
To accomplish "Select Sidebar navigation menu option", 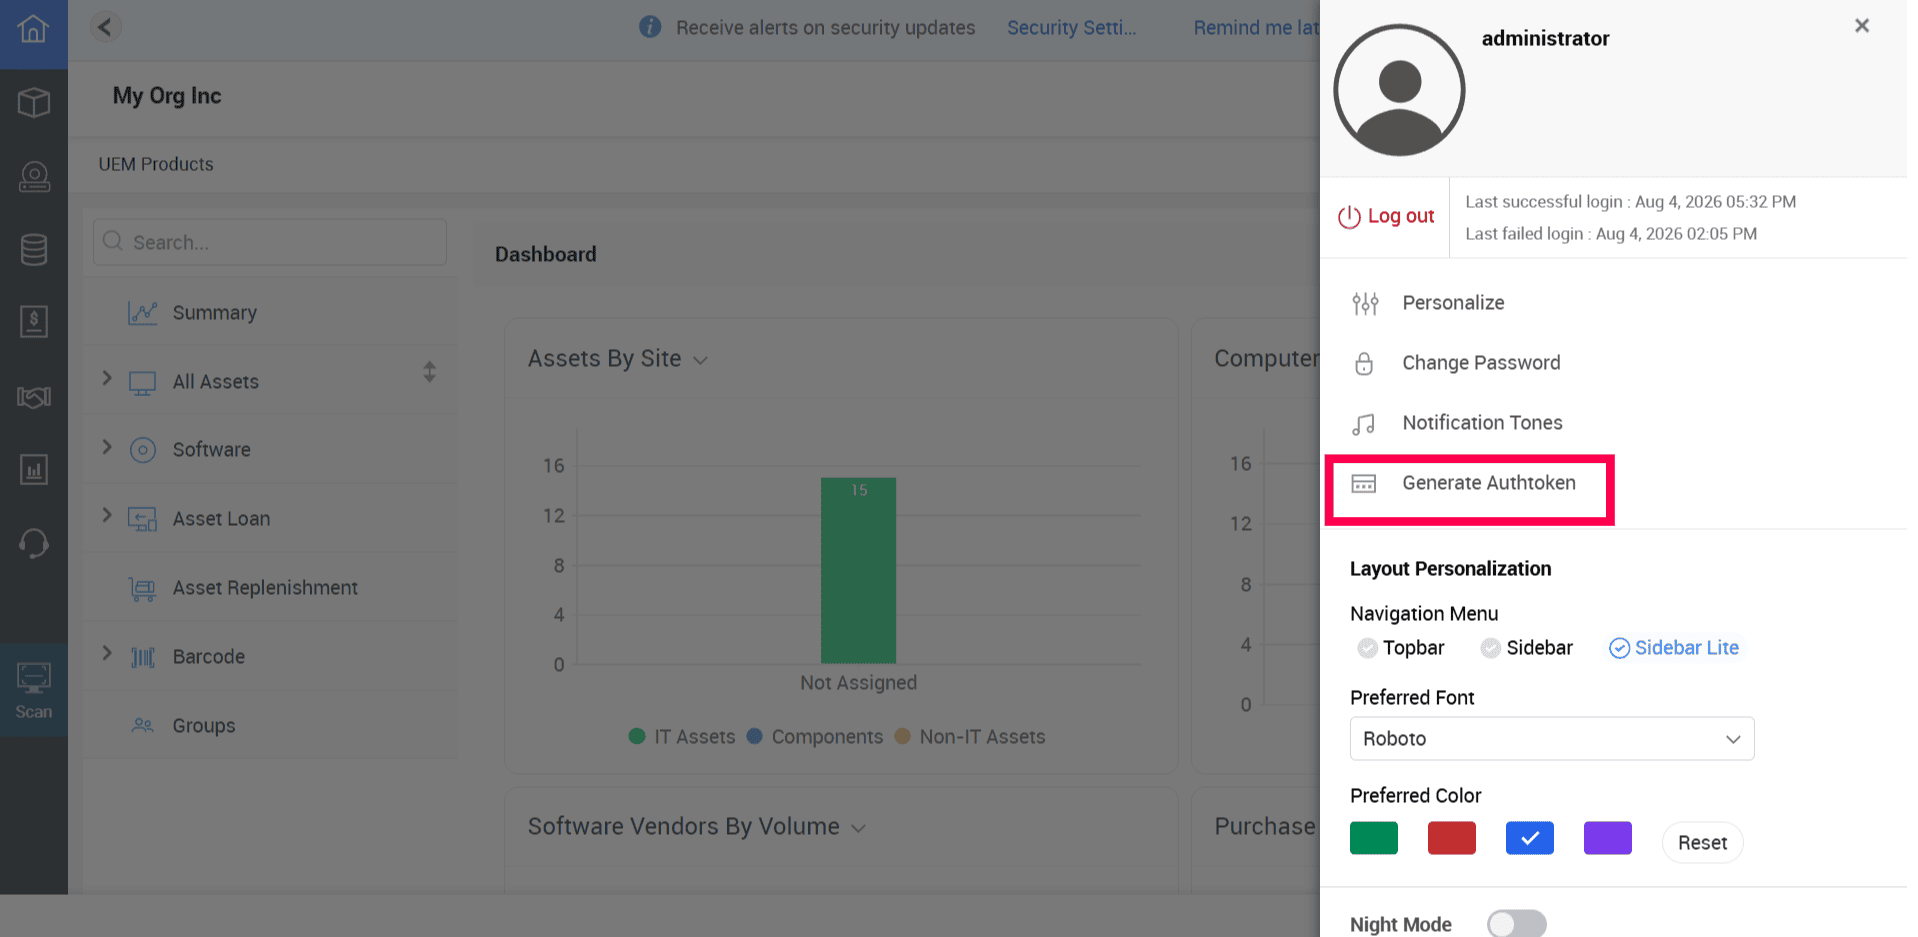I will point(1527,648).
